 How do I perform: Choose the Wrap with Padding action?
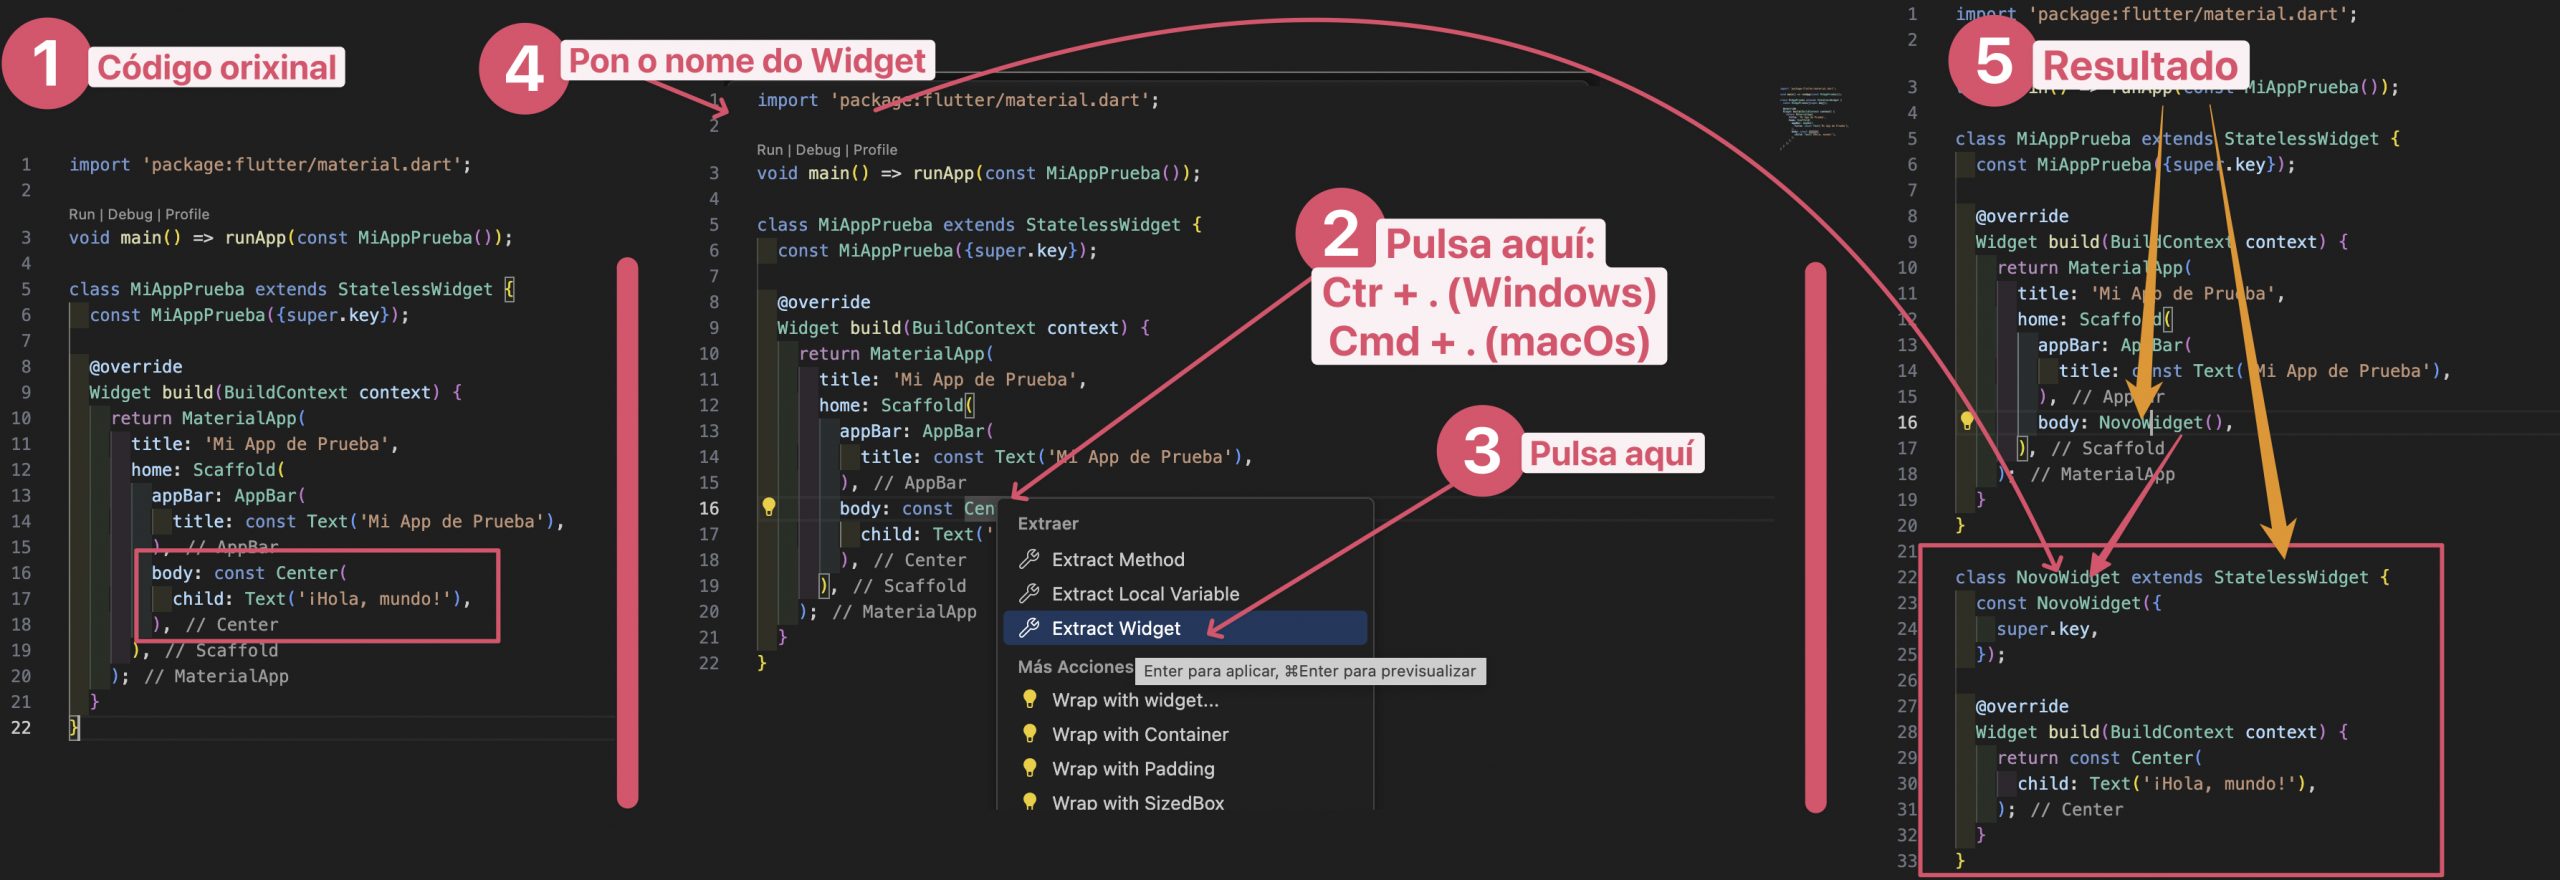tap(1132, 768)
